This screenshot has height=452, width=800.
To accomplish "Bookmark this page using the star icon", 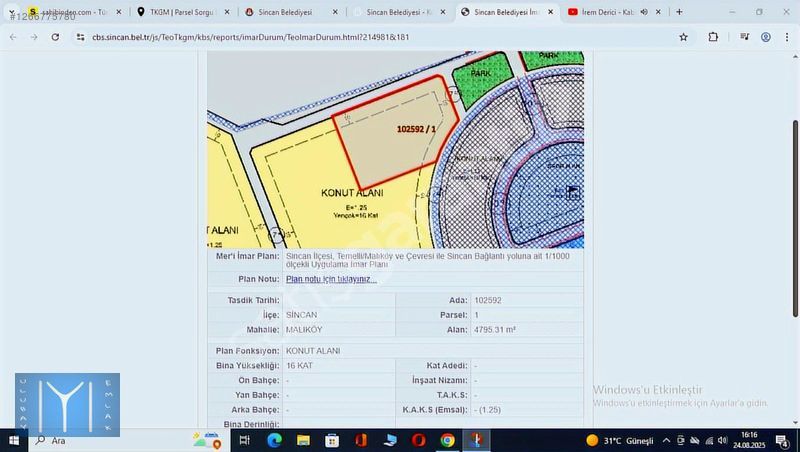I will (x=683, y=37).
